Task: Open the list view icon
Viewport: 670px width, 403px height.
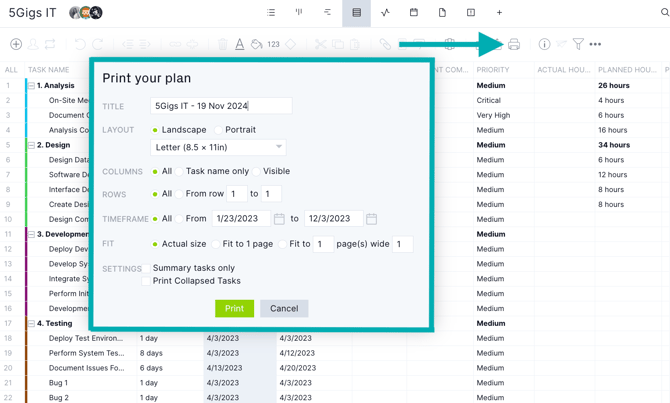Action: click(271, 12)
